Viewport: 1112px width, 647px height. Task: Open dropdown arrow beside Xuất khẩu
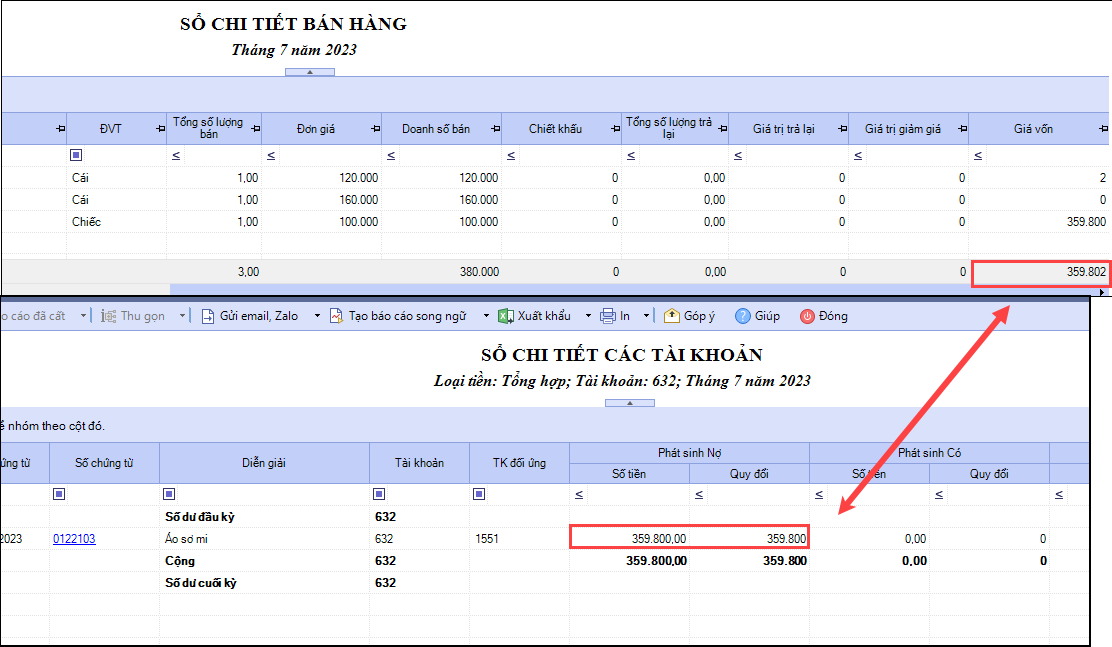pyautogui.click(x=588, y=316)
